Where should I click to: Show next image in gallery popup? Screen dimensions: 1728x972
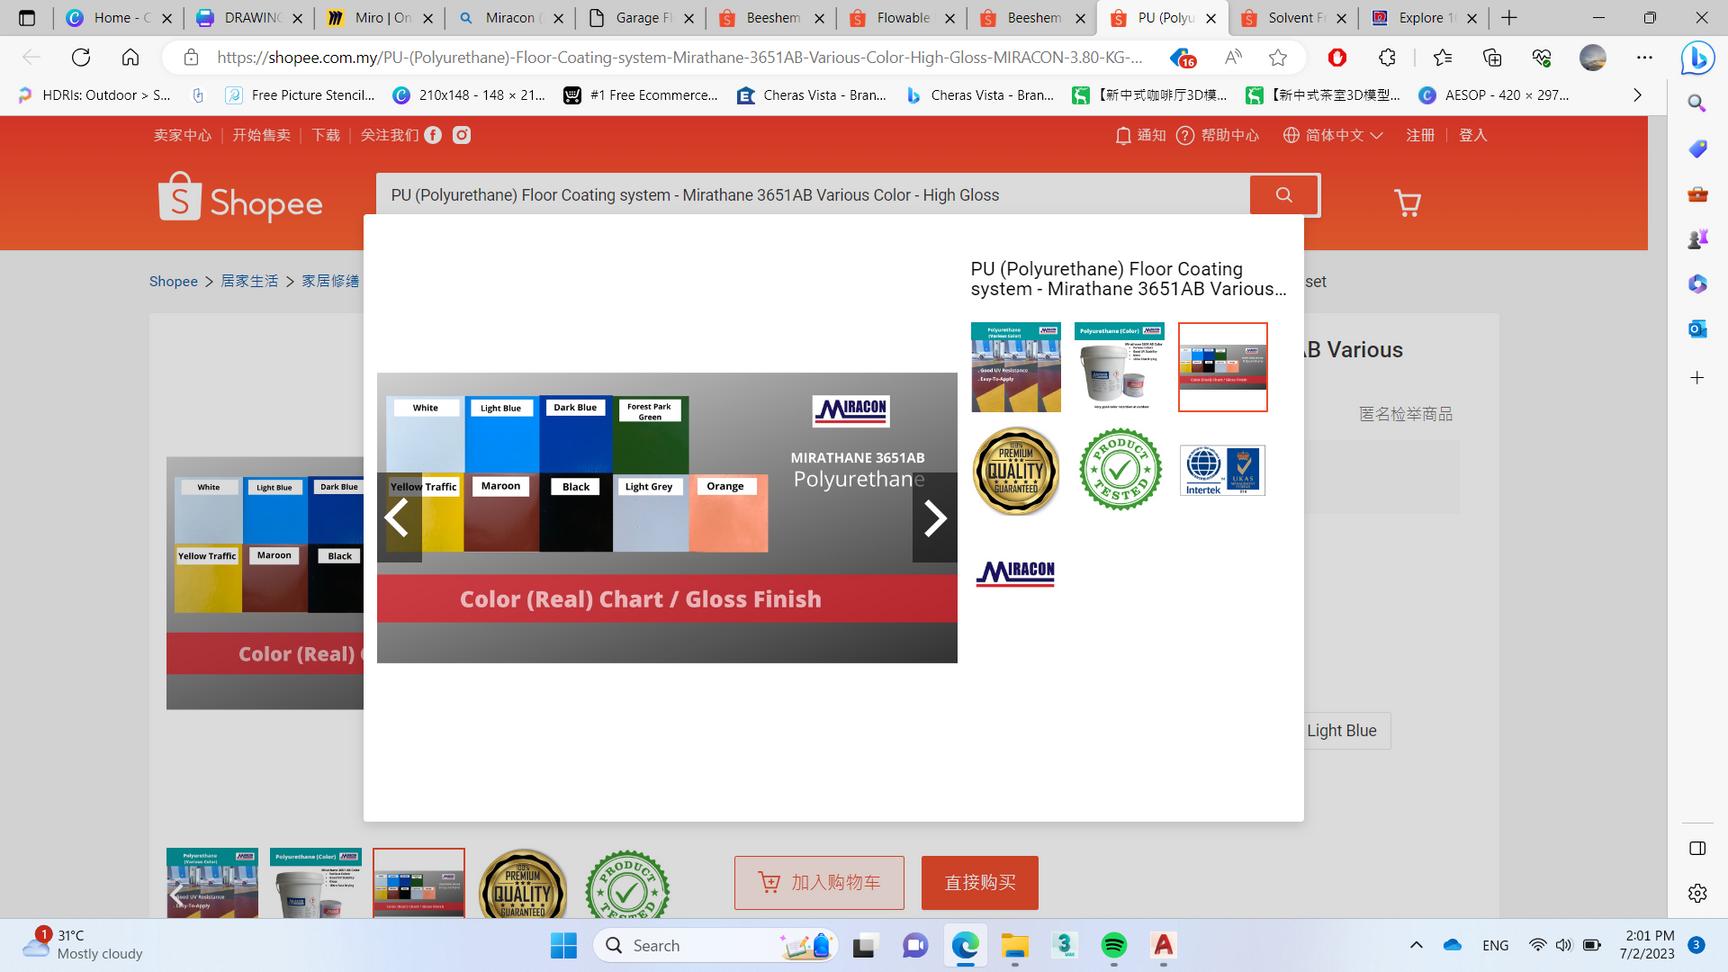click(935, 517)
